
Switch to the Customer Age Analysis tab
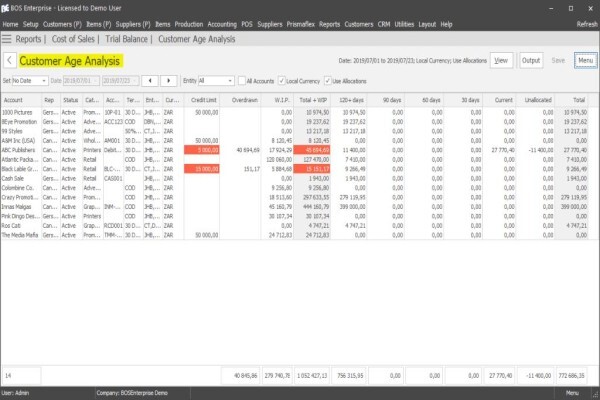197,39
